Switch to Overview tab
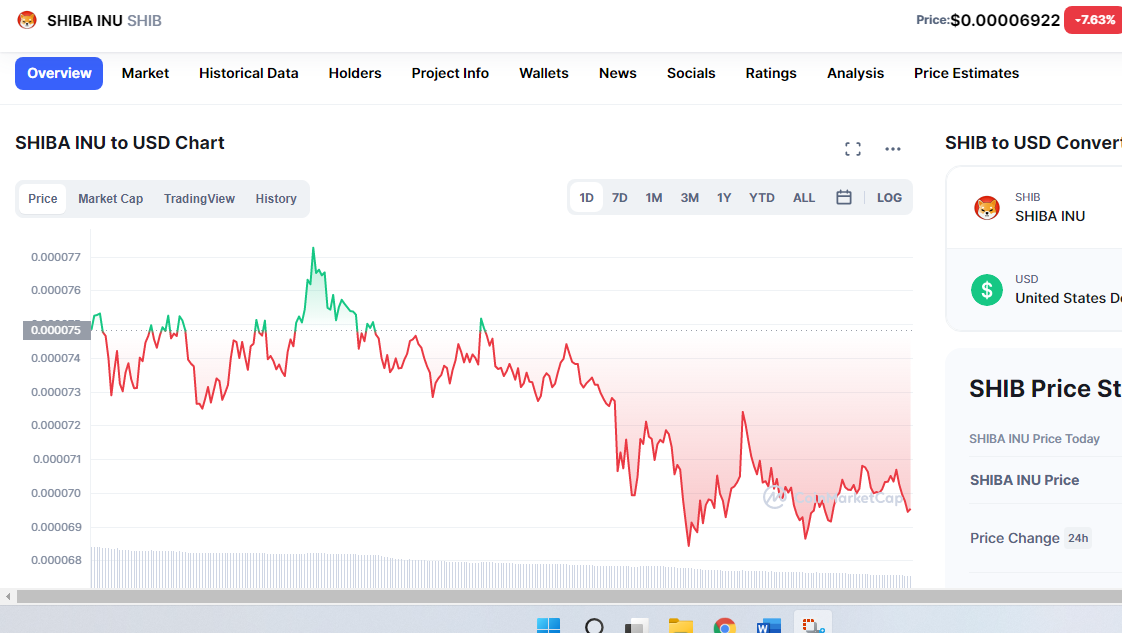 (59, 73)
